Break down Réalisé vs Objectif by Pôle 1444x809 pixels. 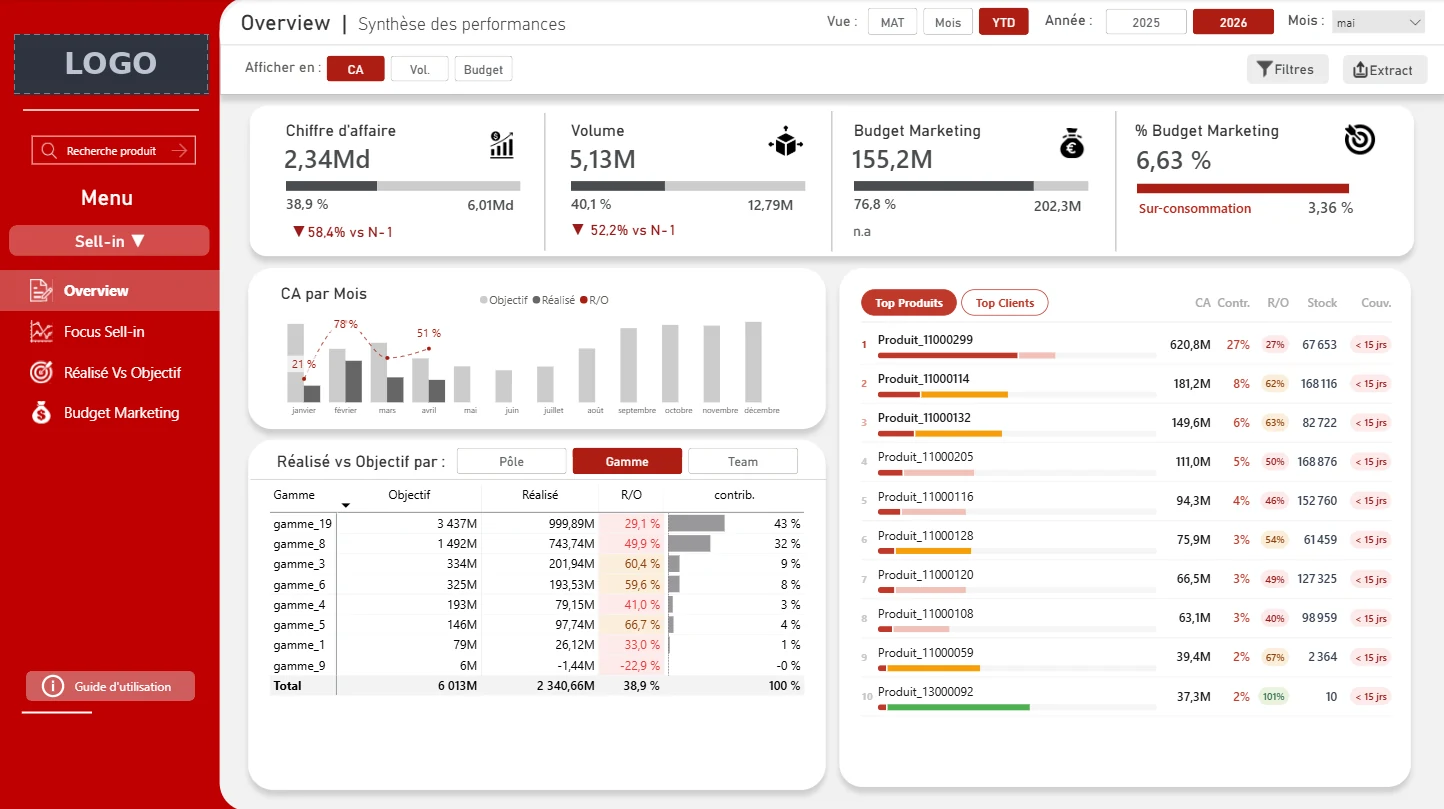512,461
